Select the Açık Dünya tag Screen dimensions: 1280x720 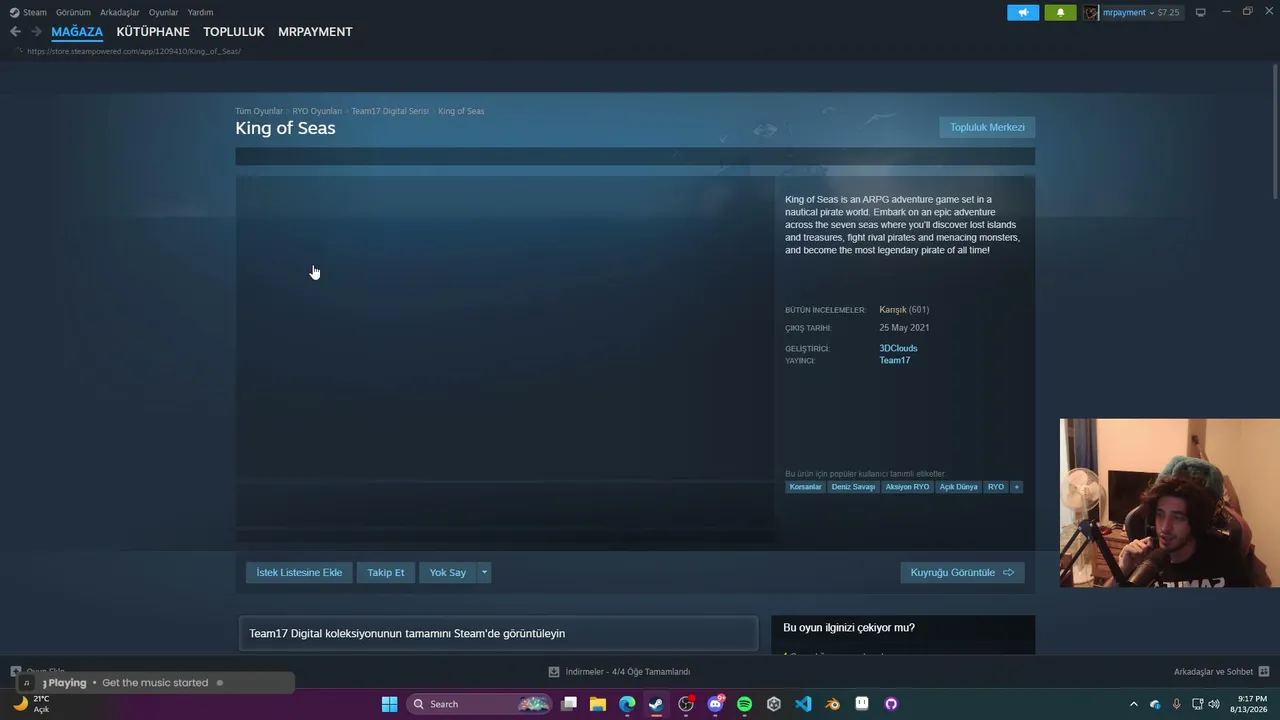coord(958,487)
